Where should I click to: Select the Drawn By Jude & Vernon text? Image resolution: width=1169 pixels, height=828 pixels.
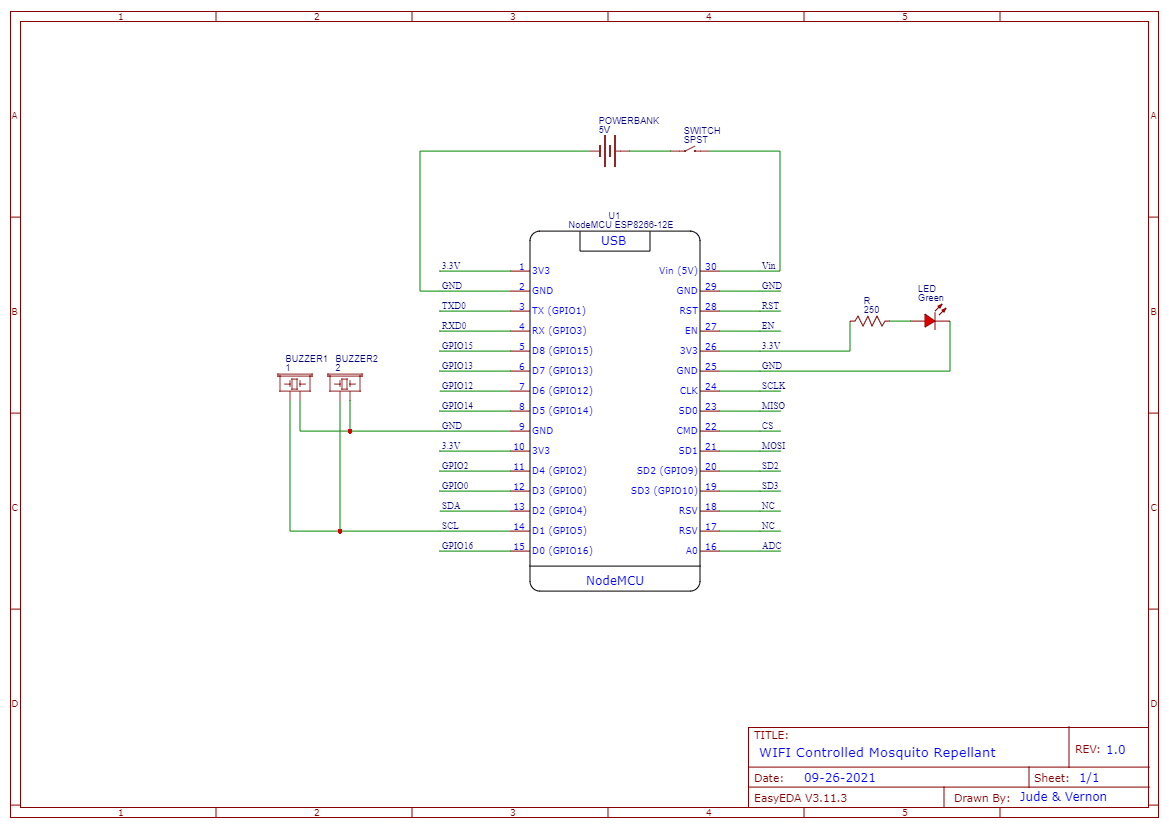(1062, 797)
